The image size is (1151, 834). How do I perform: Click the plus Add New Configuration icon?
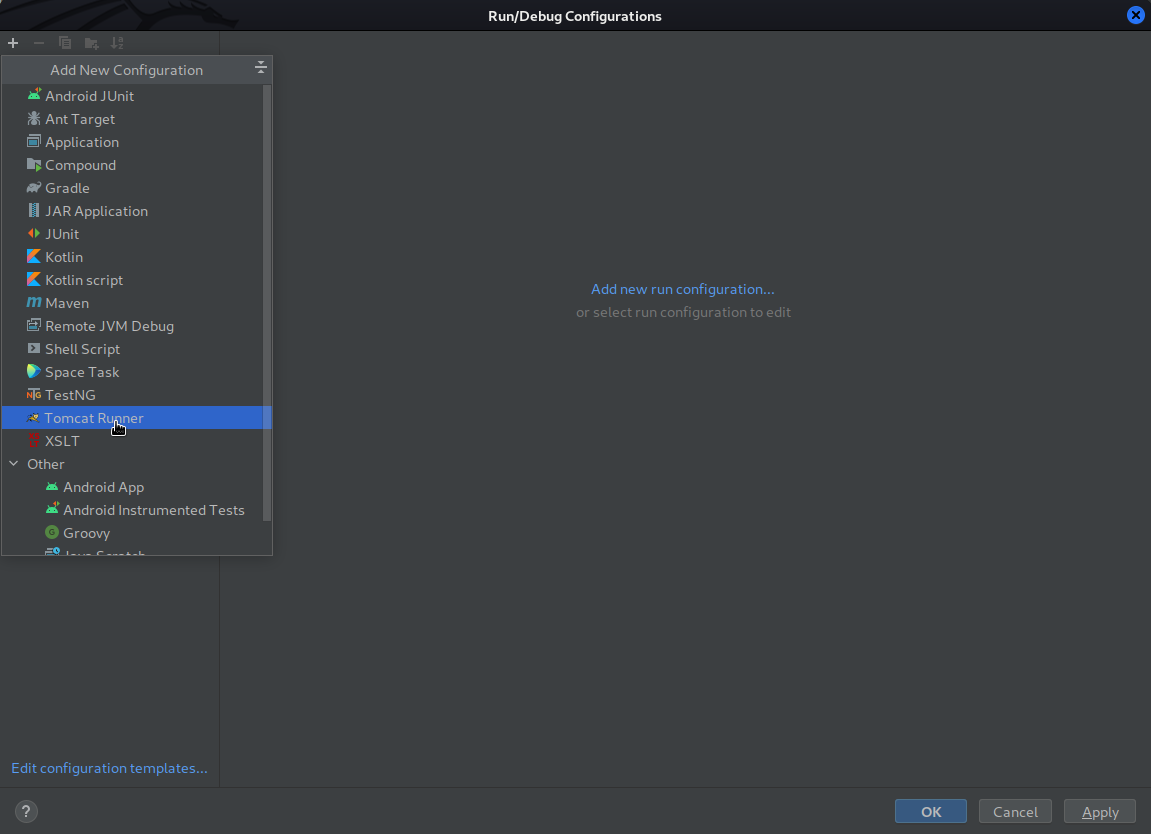[12, 43]
